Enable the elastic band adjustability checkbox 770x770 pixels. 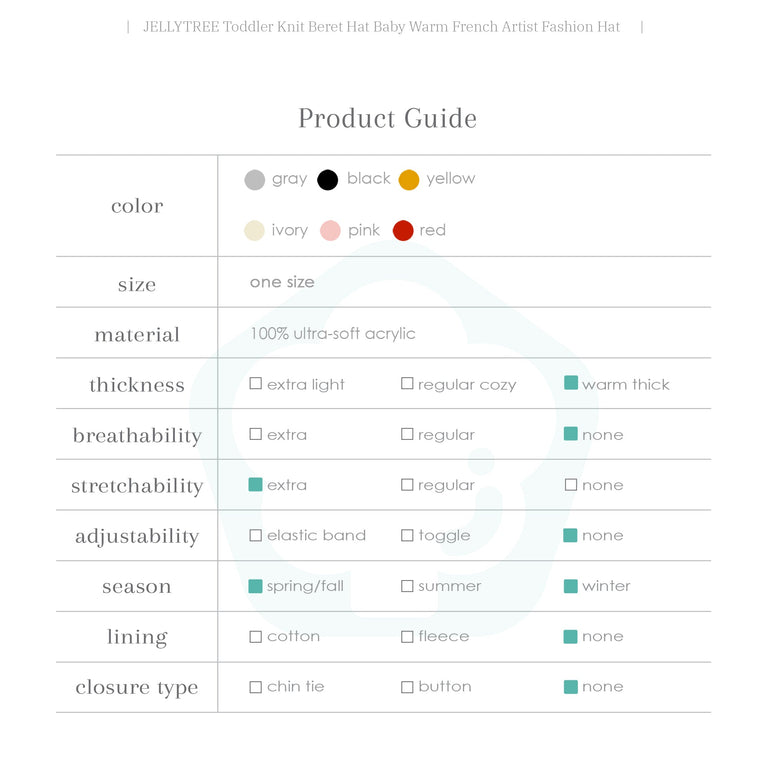[256, 536]
